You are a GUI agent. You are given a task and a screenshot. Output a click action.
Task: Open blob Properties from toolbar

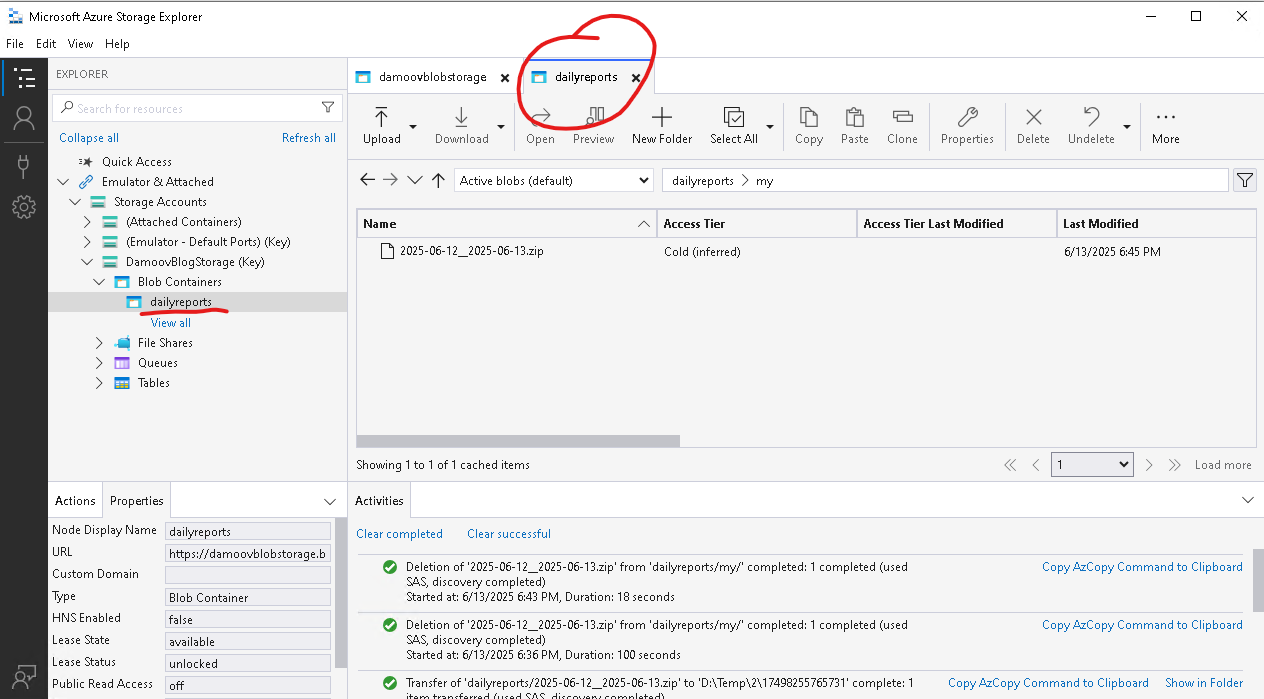(x=967, y=126)
